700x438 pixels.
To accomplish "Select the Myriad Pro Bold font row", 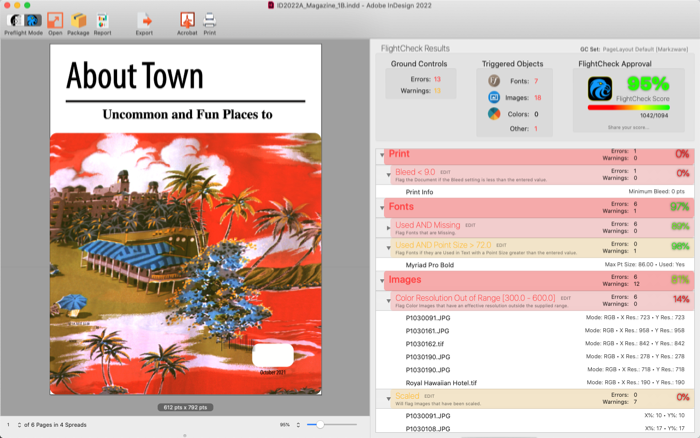I will click(535, 265).
